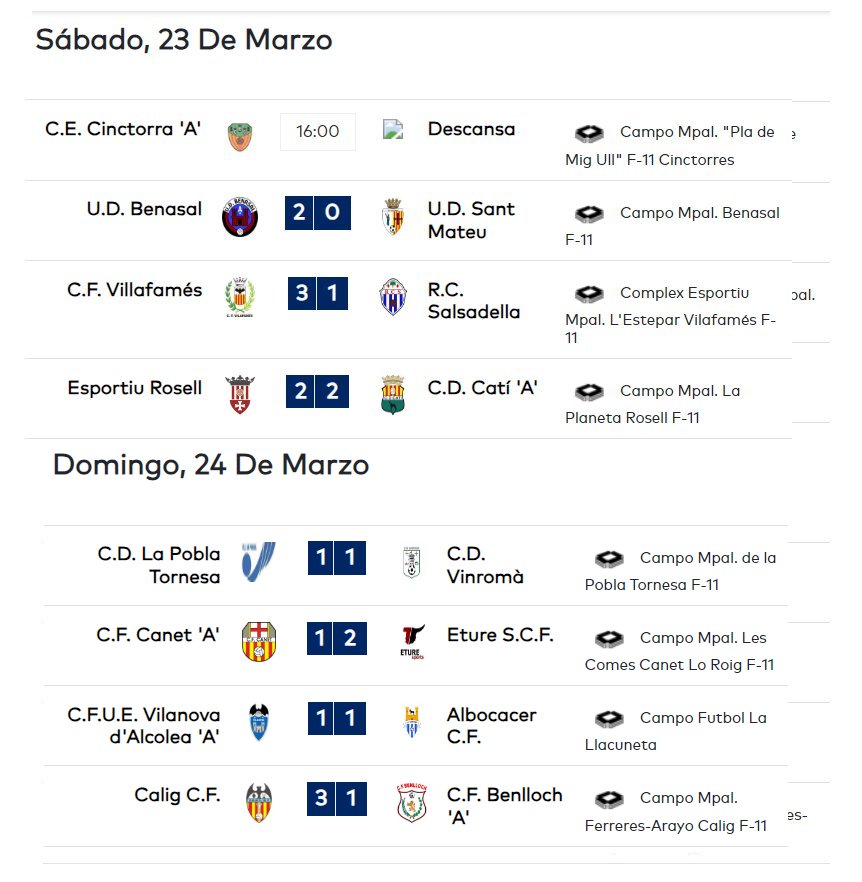
Task: Click the C.F. Canet 'A' crest
Action: pyautogui.click(x=259, y=641)
